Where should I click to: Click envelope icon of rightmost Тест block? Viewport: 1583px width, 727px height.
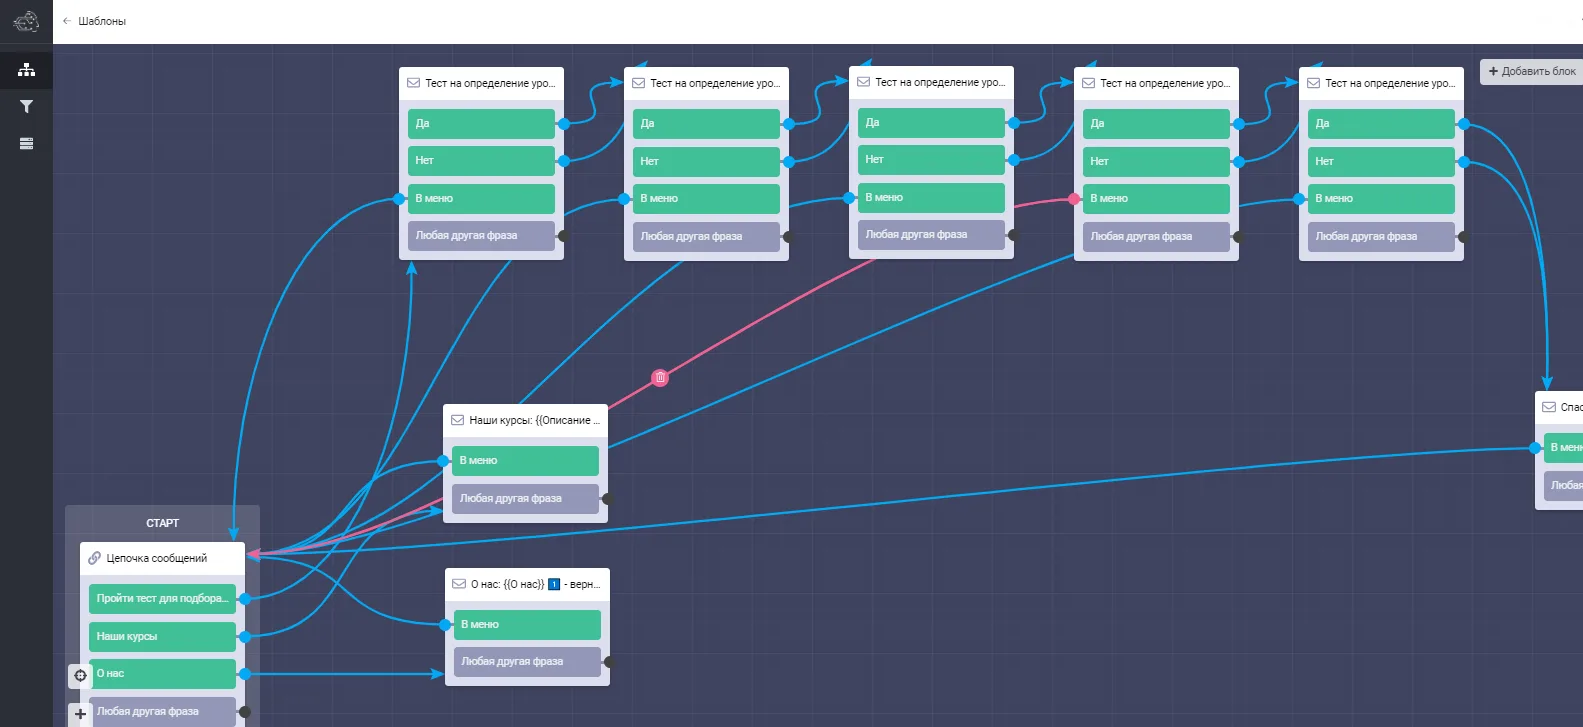[1313, 83]
